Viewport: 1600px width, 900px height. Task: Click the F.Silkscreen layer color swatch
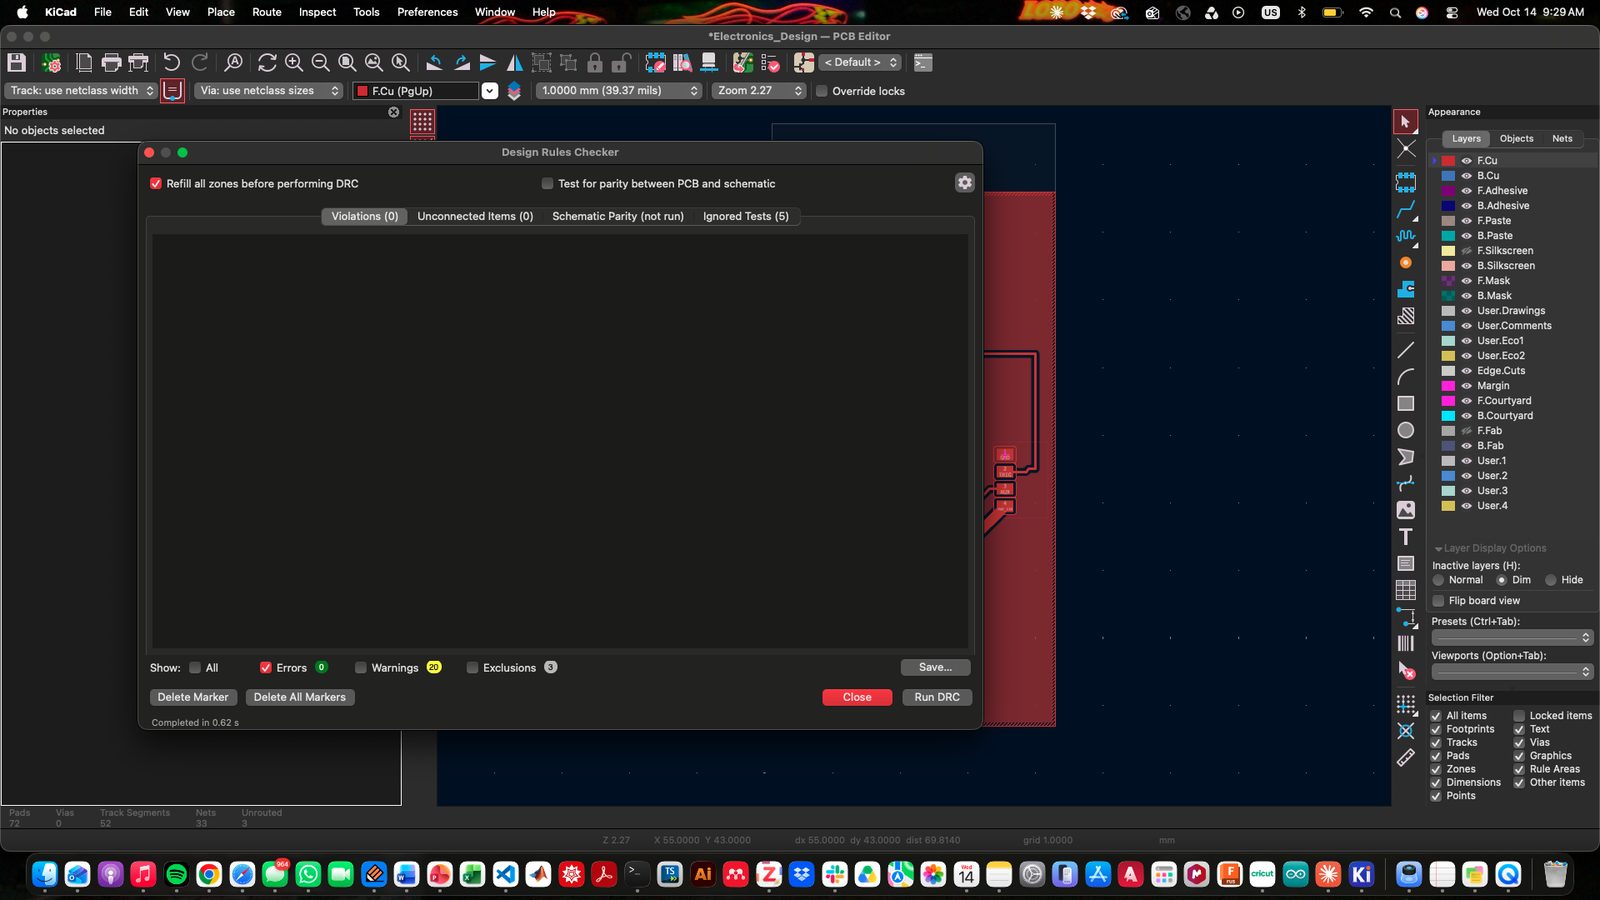1448,251
